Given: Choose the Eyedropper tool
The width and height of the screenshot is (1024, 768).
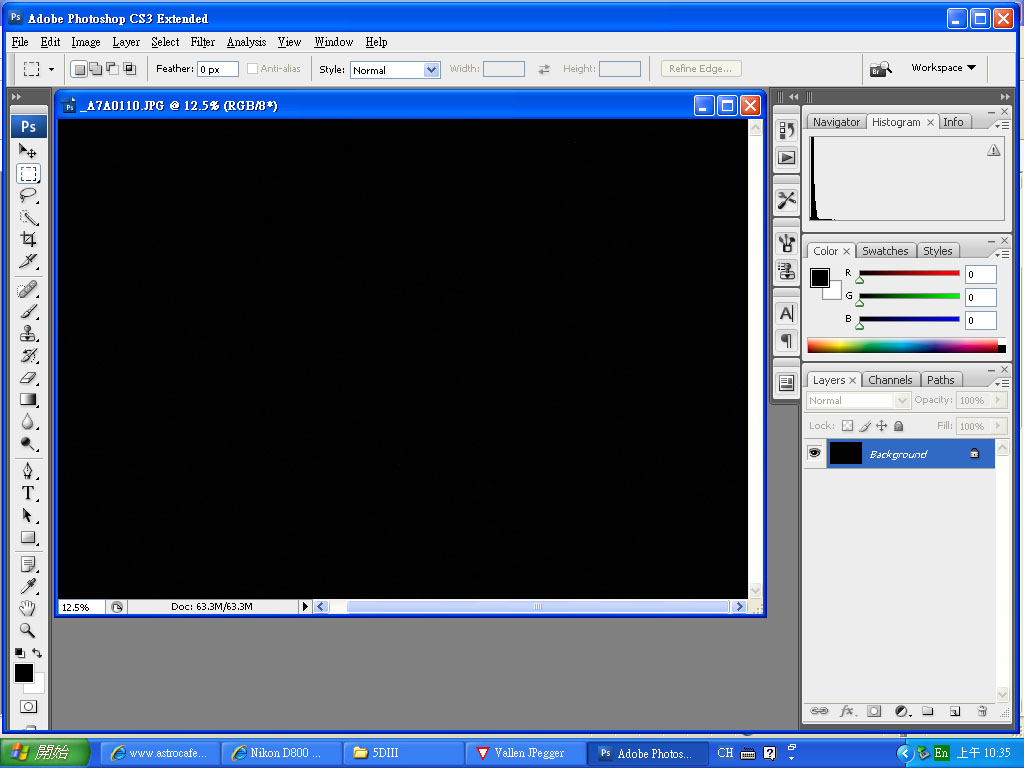Looking at the screenshot, I should pyautogui.click(x=28, y=586).
